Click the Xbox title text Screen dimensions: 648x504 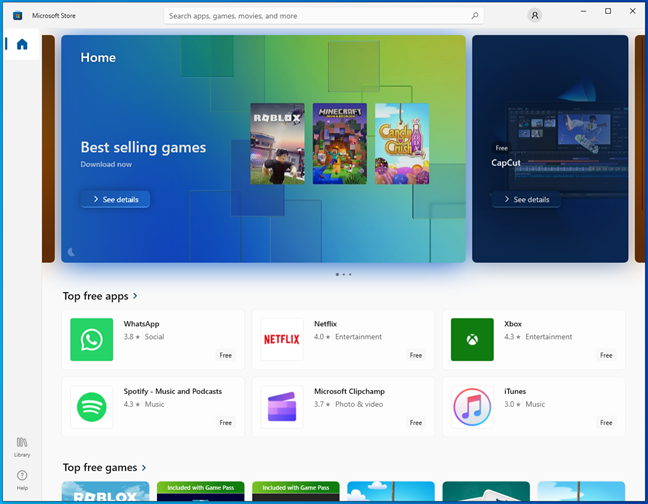(513, 324)
